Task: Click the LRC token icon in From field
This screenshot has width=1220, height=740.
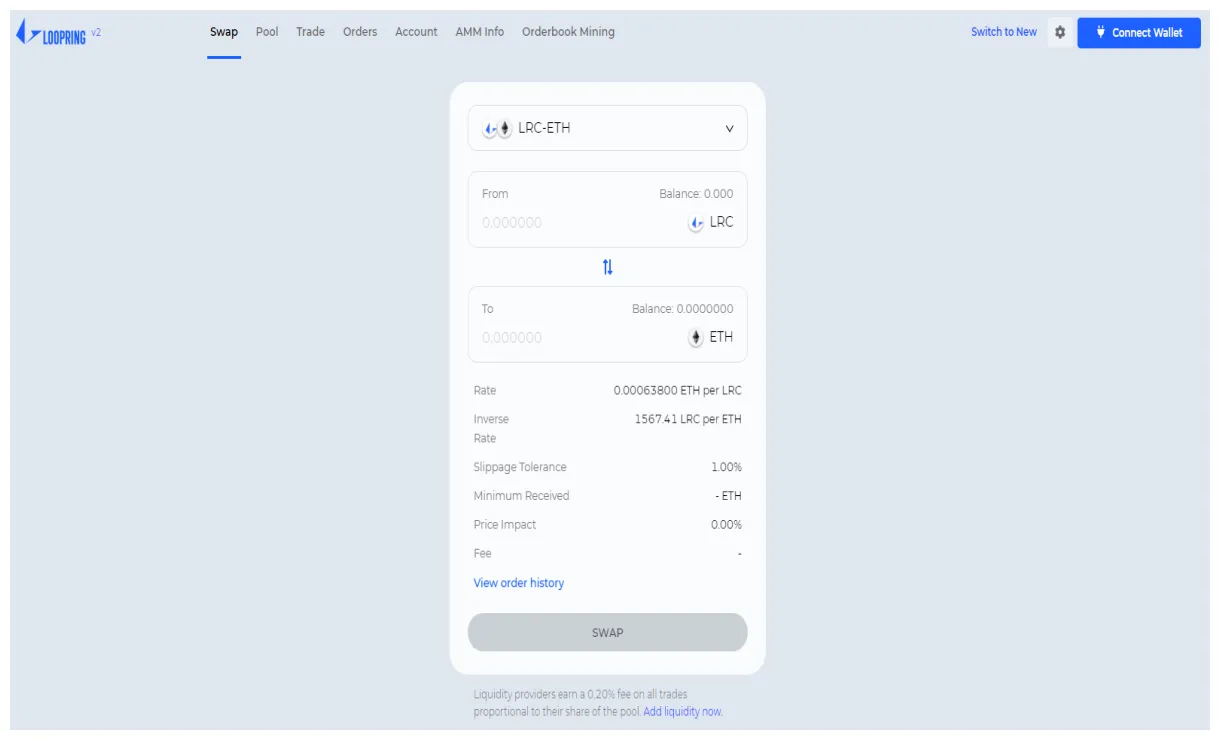Action: [x=696, y=223]
